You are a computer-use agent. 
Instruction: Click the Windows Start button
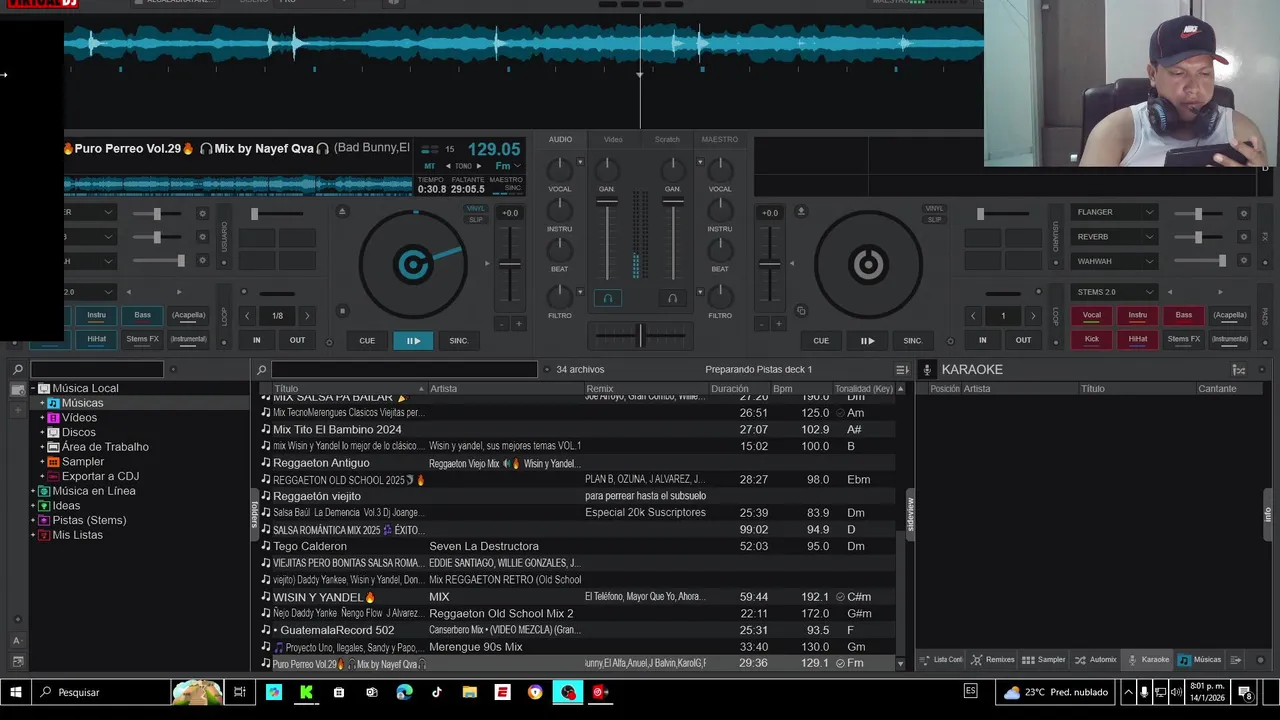(16, 692)
